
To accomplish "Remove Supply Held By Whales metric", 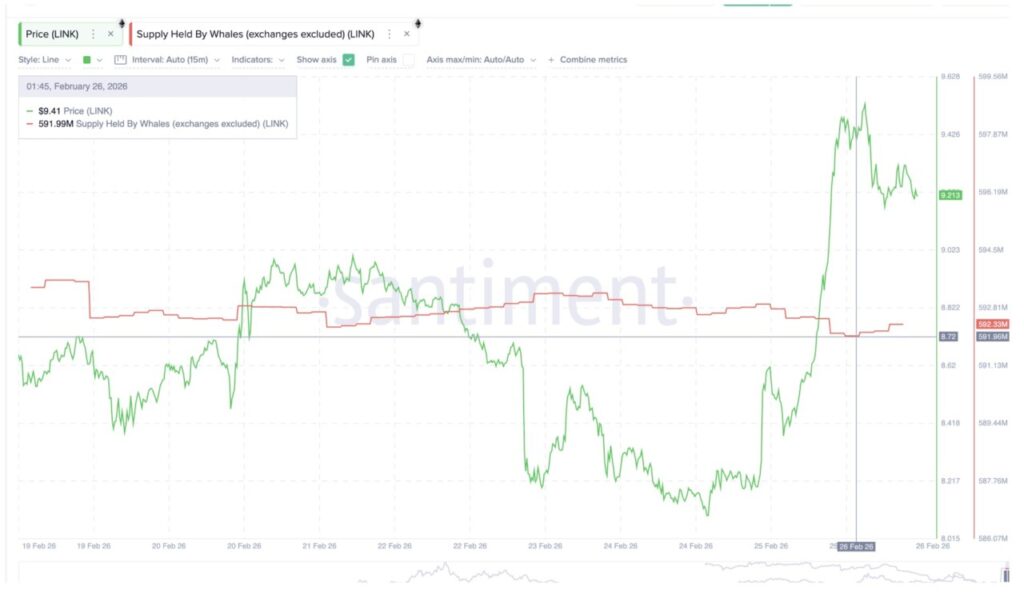I will click(406, 34).
